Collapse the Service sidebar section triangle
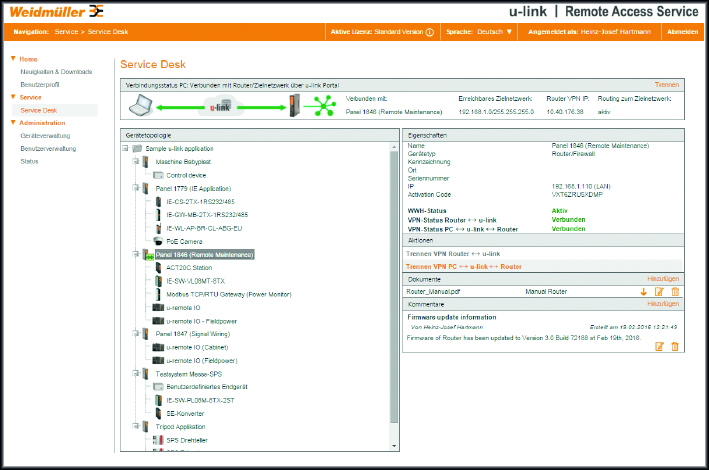 (13, 97)
